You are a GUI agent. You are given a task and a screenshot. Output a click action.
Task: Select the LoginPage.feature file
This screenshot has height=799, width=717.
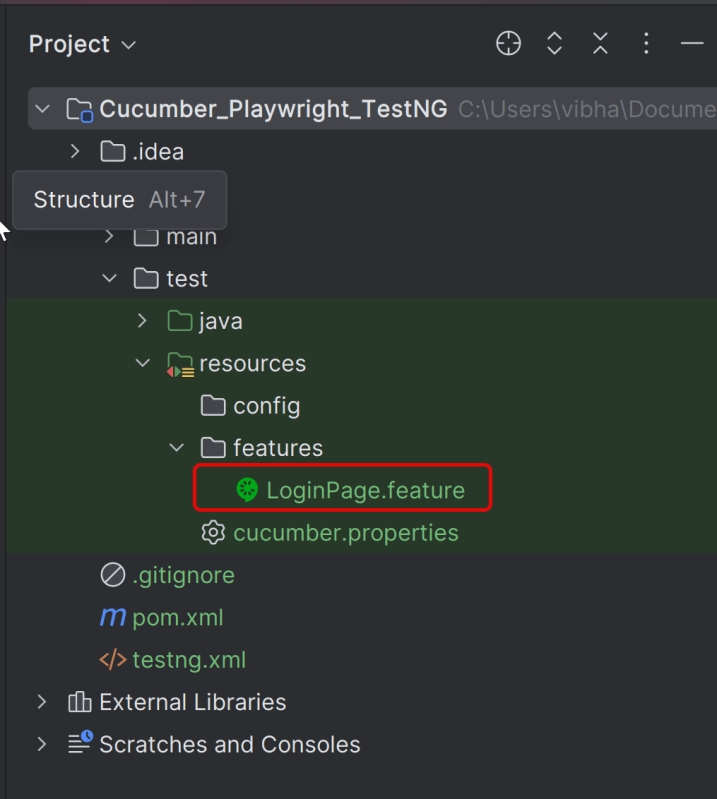click(x=365, y=490)
